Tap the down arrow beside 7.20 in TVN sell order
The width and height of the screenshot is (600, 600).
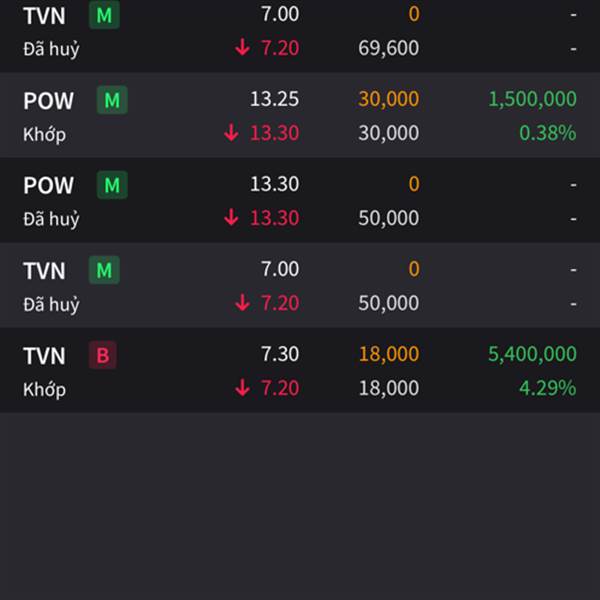[242, 388]
